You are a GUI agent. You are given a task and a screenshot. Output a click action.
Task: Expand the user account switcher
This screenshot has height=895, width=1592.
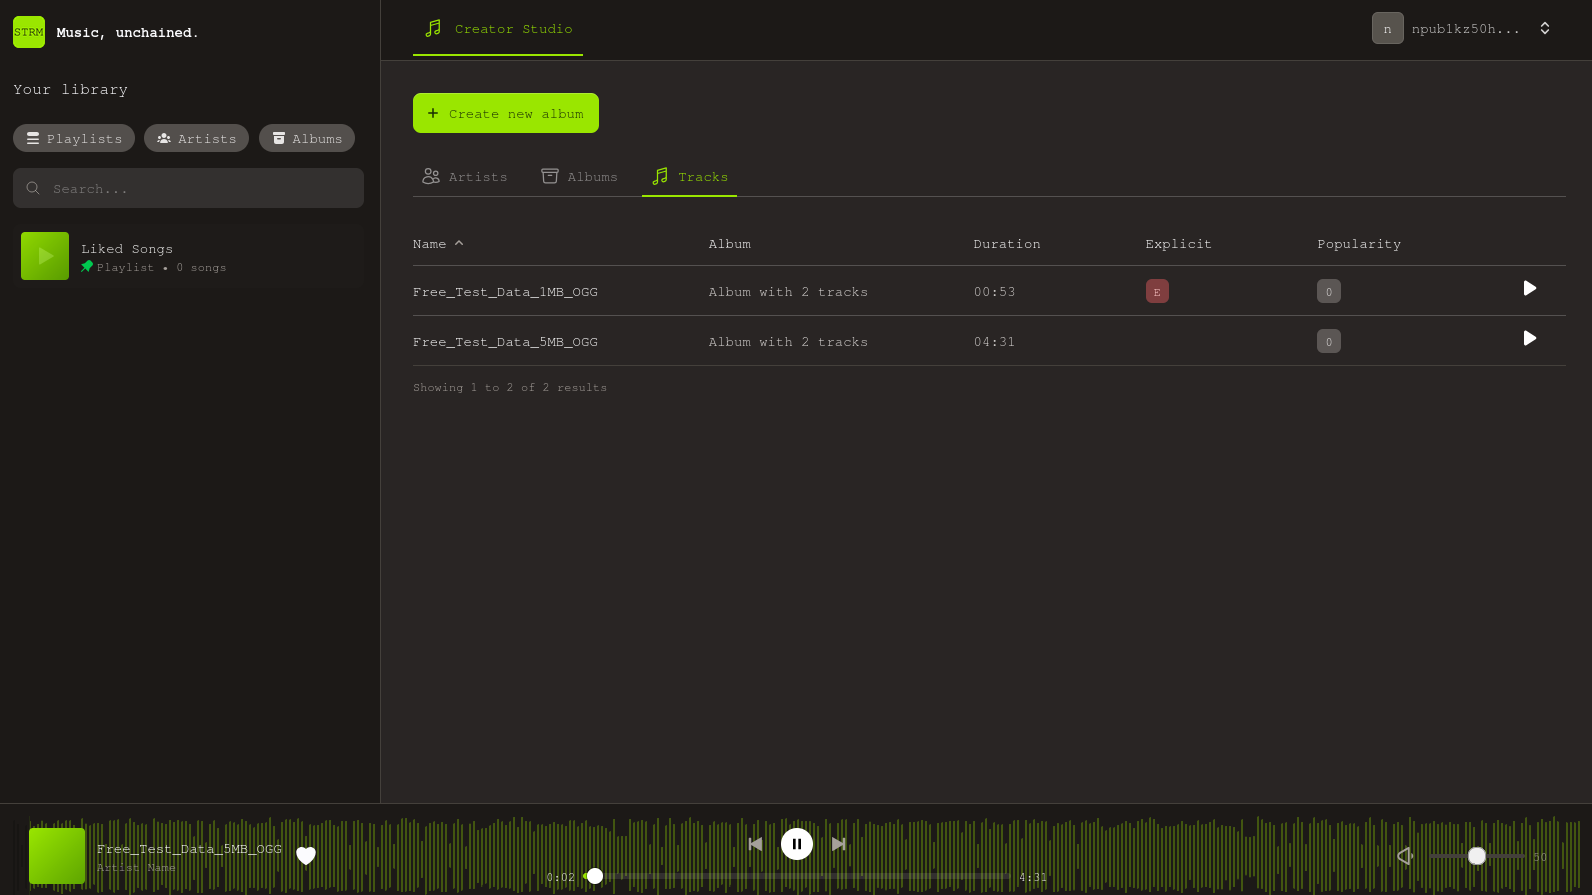coord(1544,29)
